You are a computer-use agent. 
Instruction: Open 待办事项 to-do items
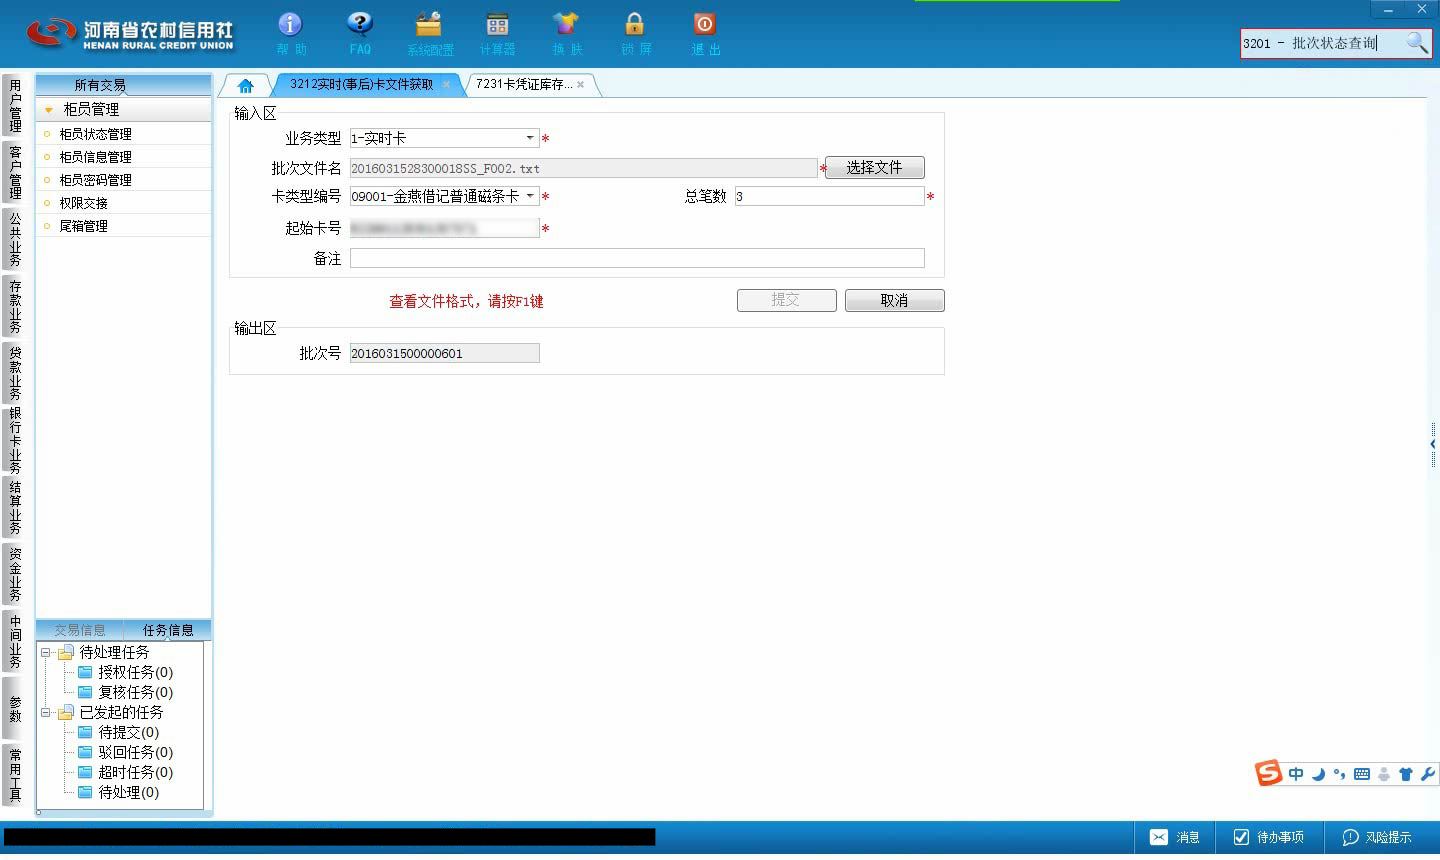pyautogui.click(x=1269, y=837)
